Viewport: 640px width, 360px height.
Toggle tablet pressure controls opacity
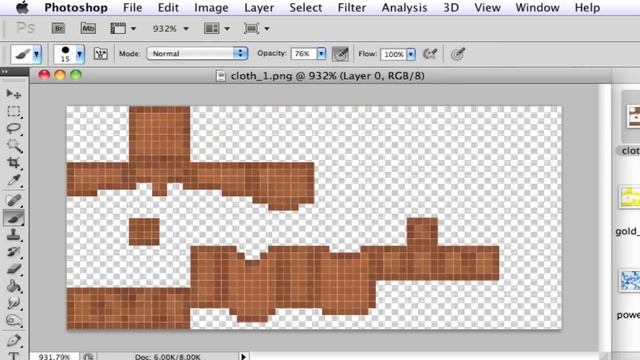point(340,54)
